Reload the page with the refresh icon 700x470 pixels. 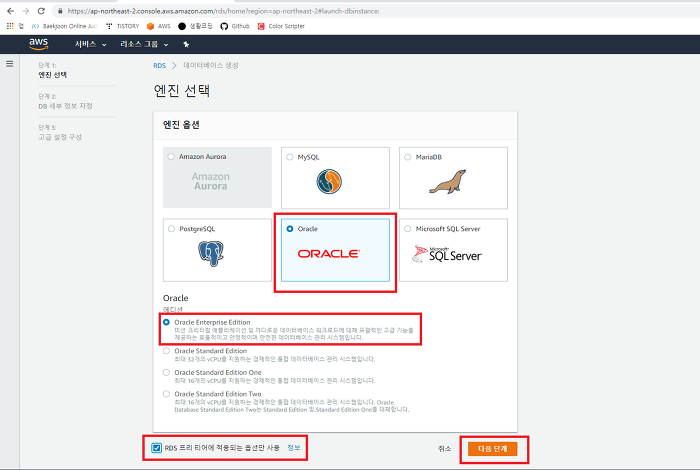41,11
